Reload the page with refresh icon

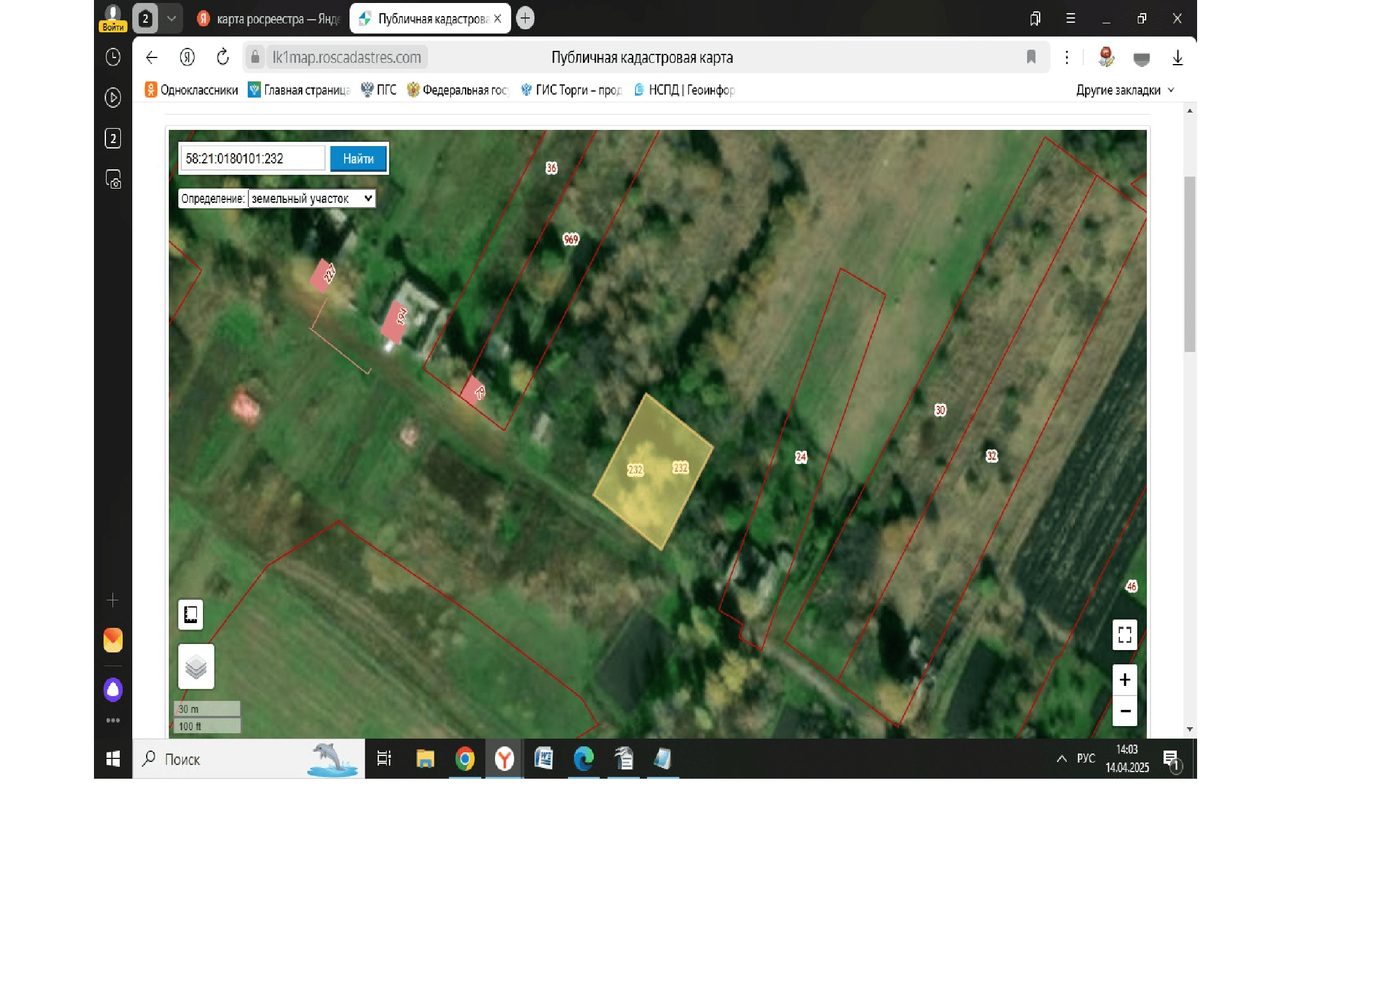pos(223,57)
